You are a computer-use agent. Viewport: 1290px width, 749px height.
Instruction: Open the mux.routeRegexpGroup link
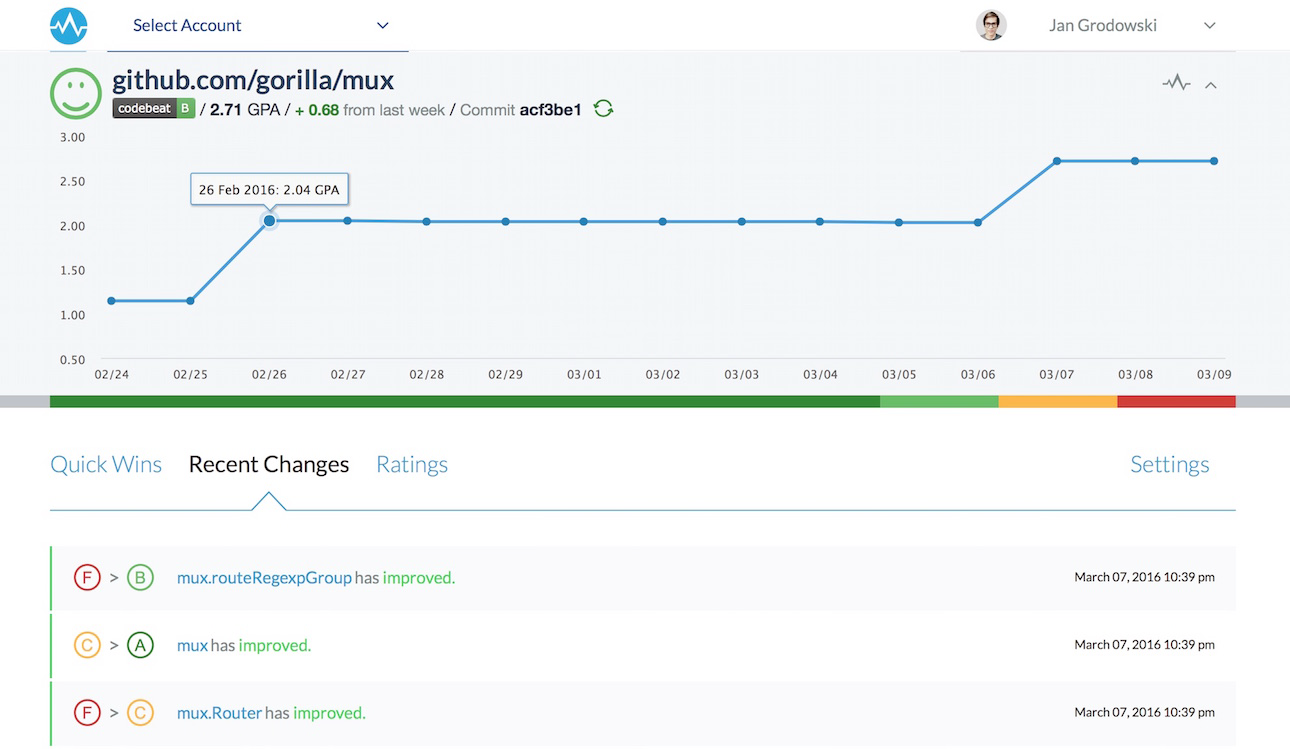tap(264, 578)
